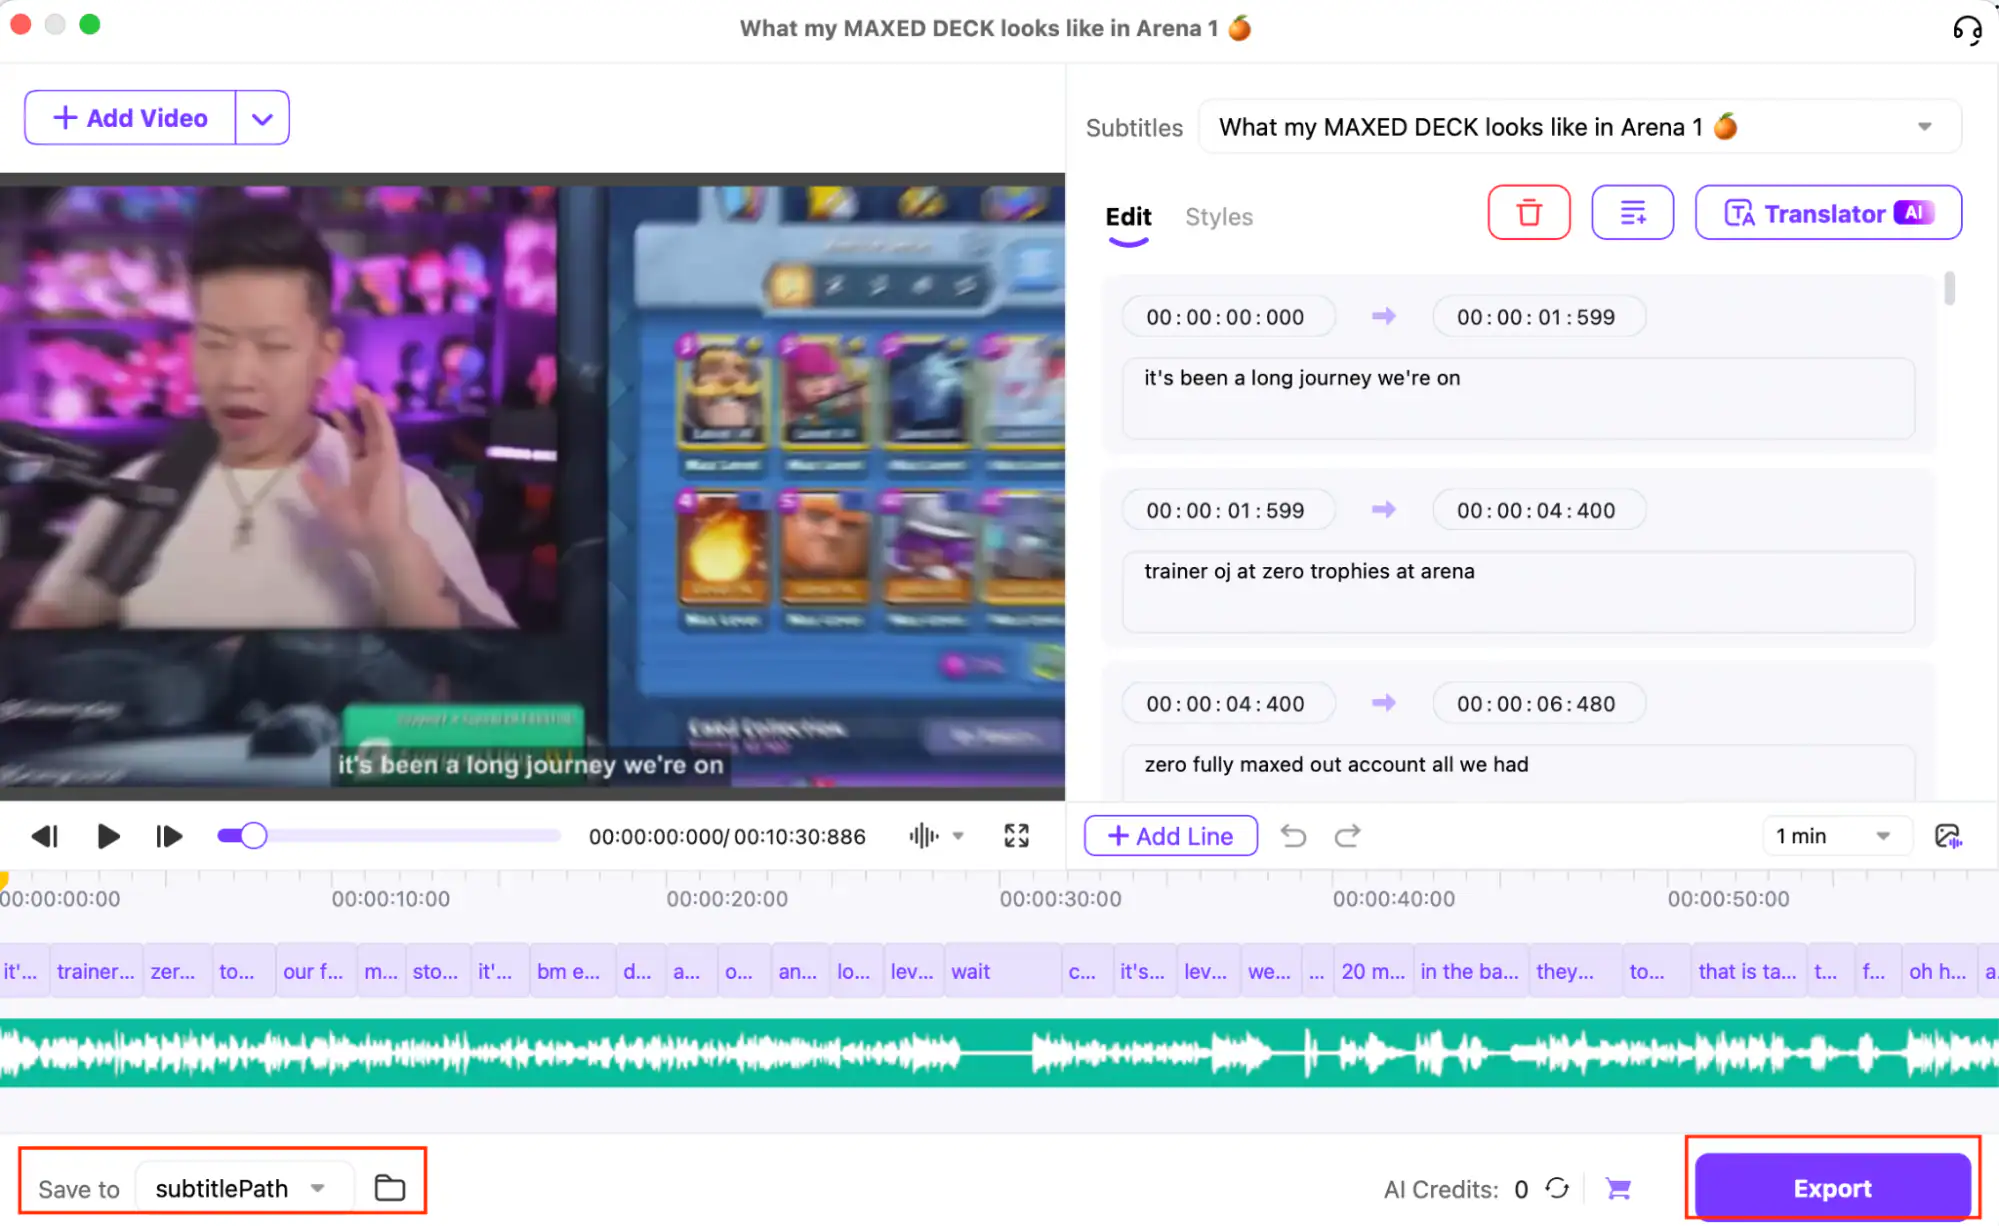1999x1226 pixels.
Task: Switch to the Edit tab
Action: (1127, 216)
